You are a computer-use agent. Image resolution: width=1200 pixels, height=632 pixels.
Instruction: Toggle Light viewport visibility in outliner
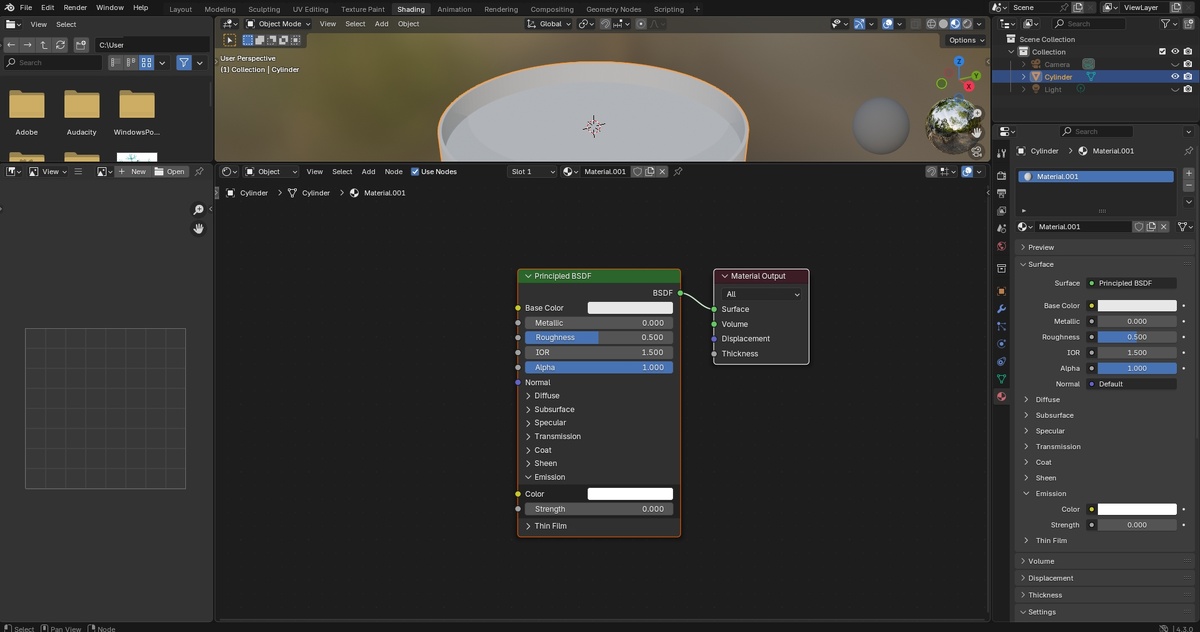click(x=1175, y=89)
